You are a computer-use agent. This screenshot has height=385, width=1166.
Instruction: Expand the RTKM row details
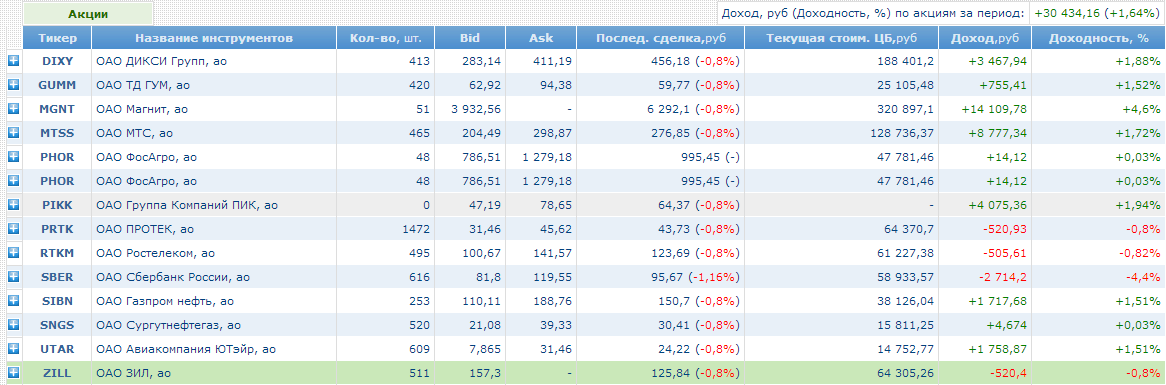[13, 253]
